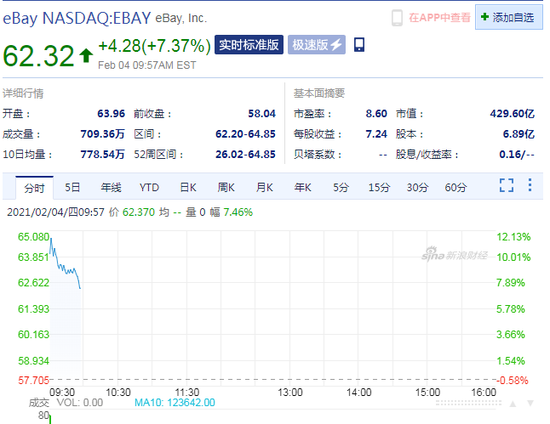Viewport: 550px width, 424px height.
Task: Open the YTD chart view
Action: [x=149, y=187]
